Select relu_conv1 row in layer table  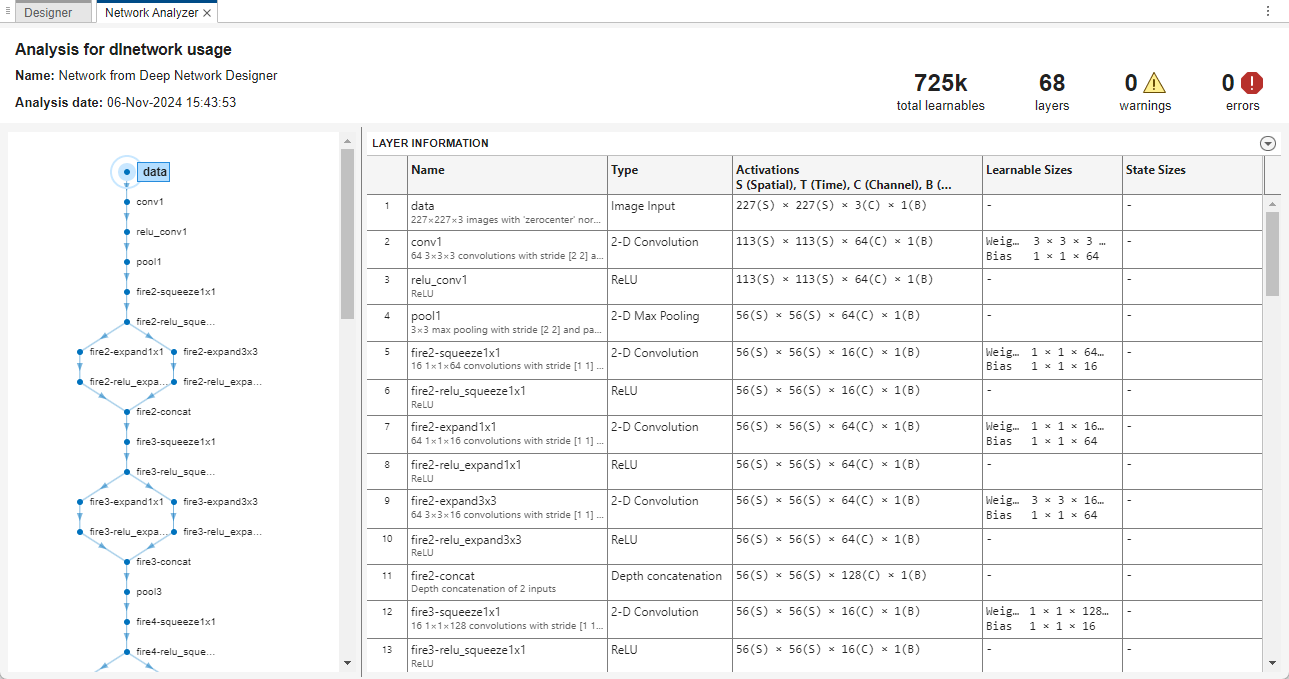pos(815,286)
